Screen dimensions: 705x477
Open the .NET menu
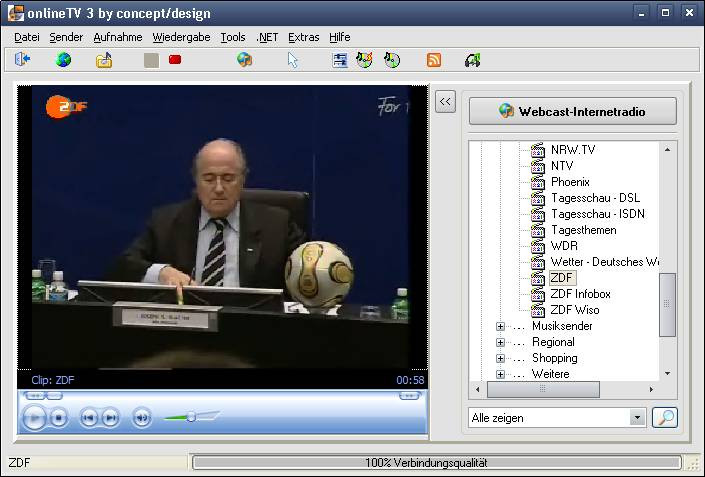[267, 37]
